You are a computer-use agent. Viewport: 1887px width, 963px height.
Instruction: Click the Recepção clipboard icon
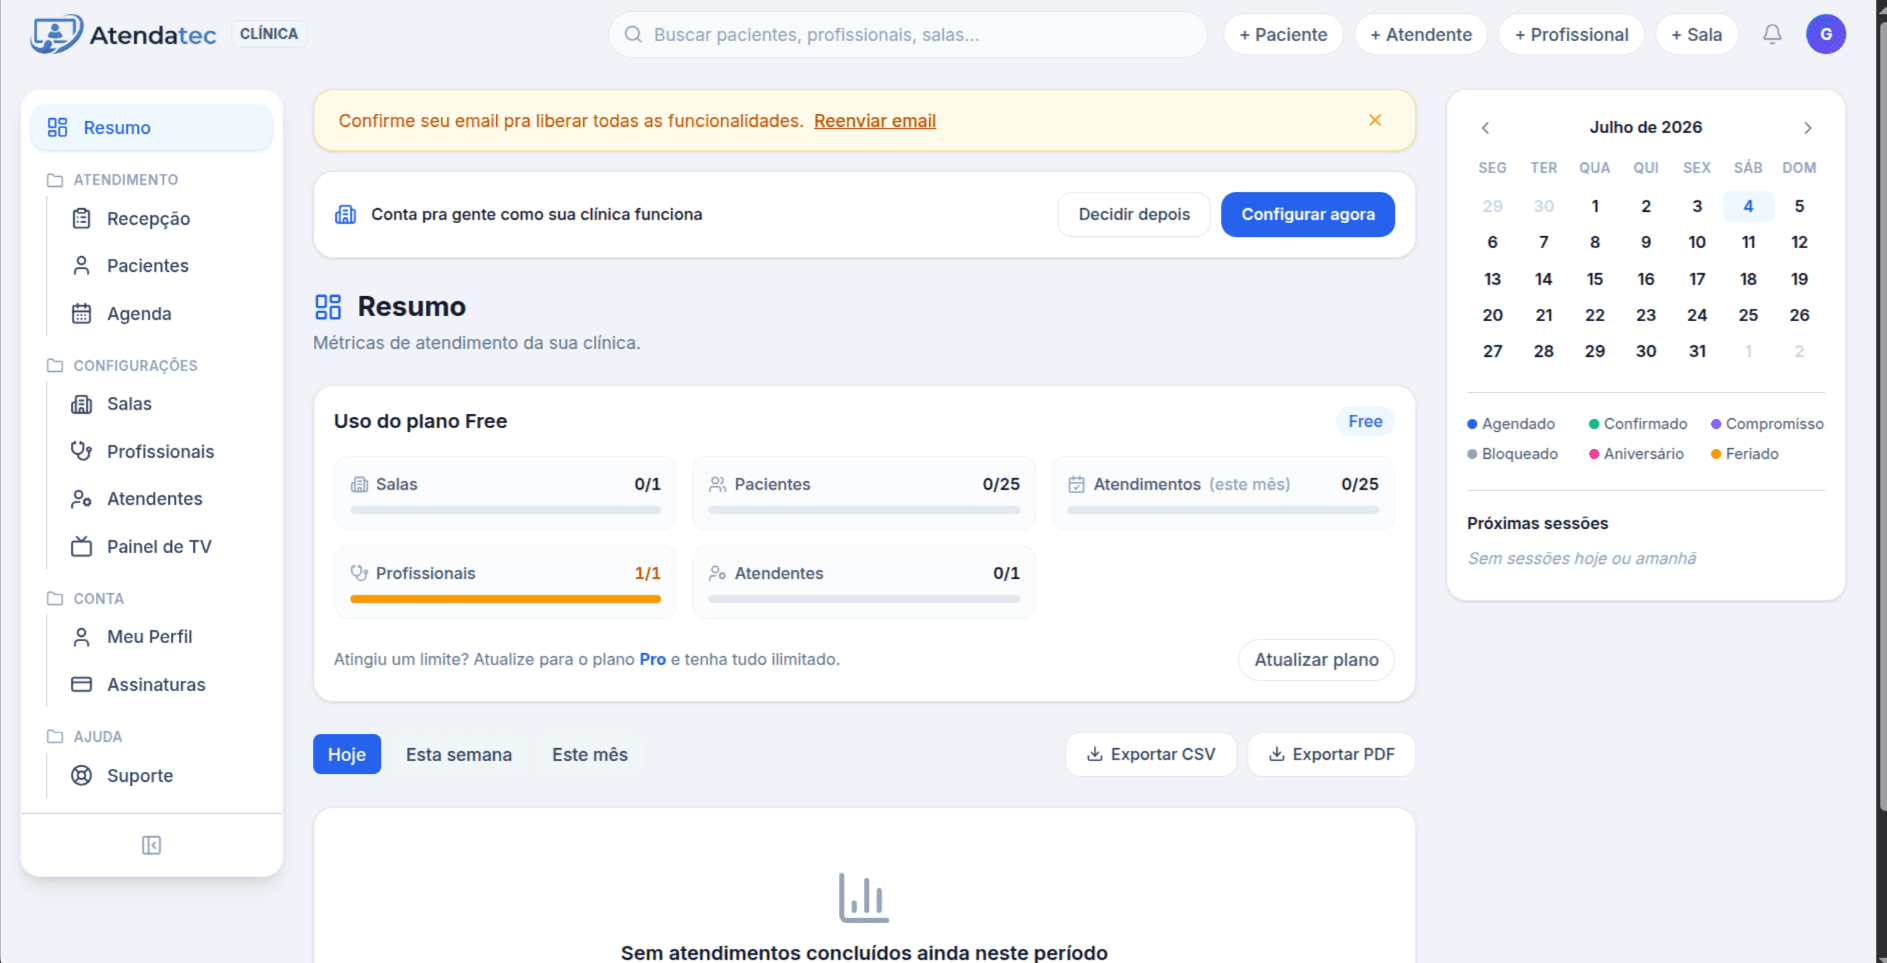[82, 218]
